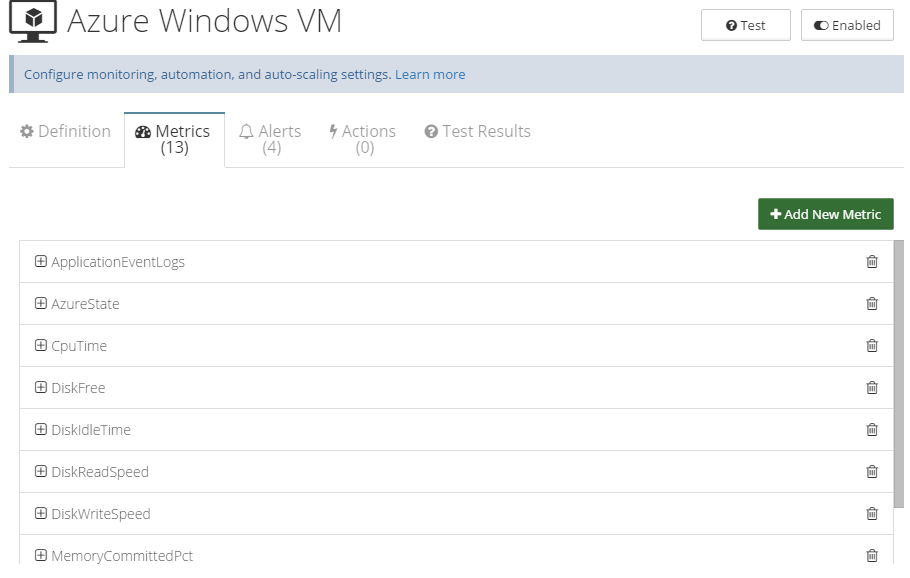This screenshot has height=578, width=910.
Task: Click the DiskFree label text
Action: click(78, 388)
